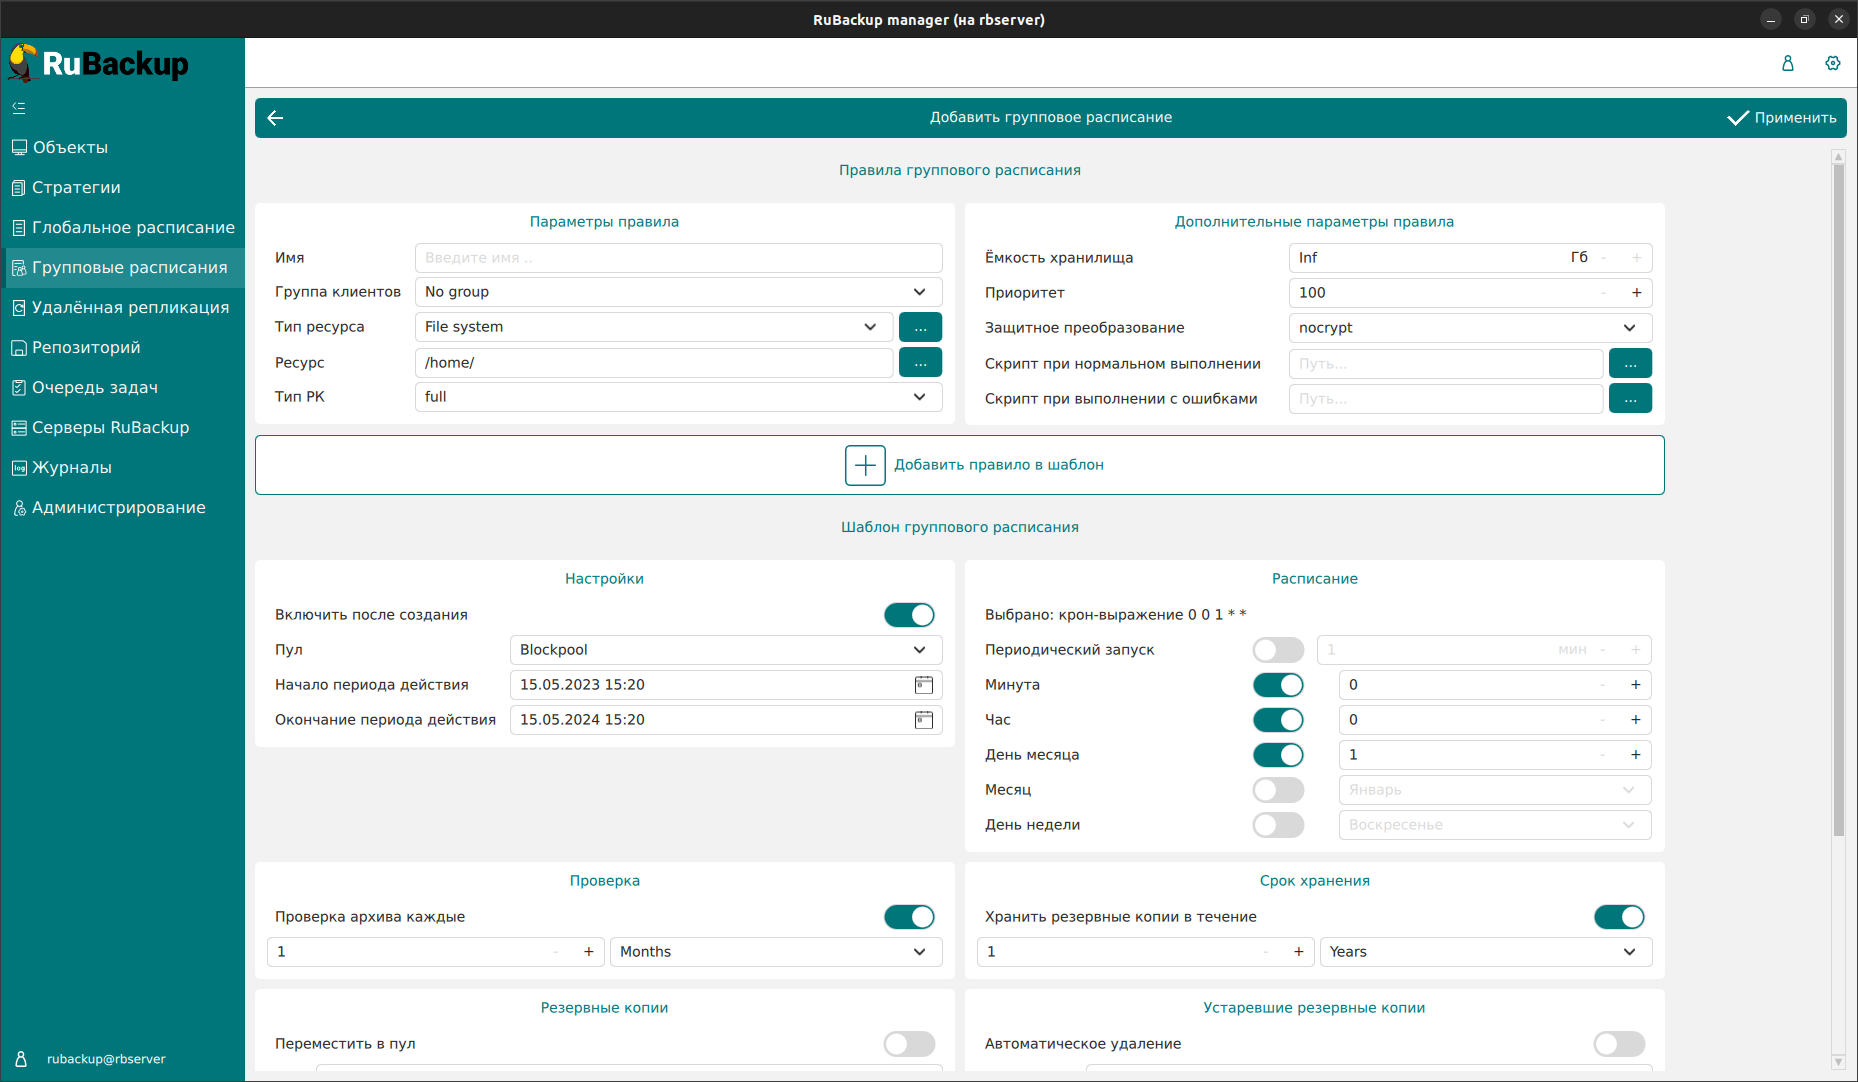
Task: Expand the Группа клиентов dropdown
Action: 678,292
